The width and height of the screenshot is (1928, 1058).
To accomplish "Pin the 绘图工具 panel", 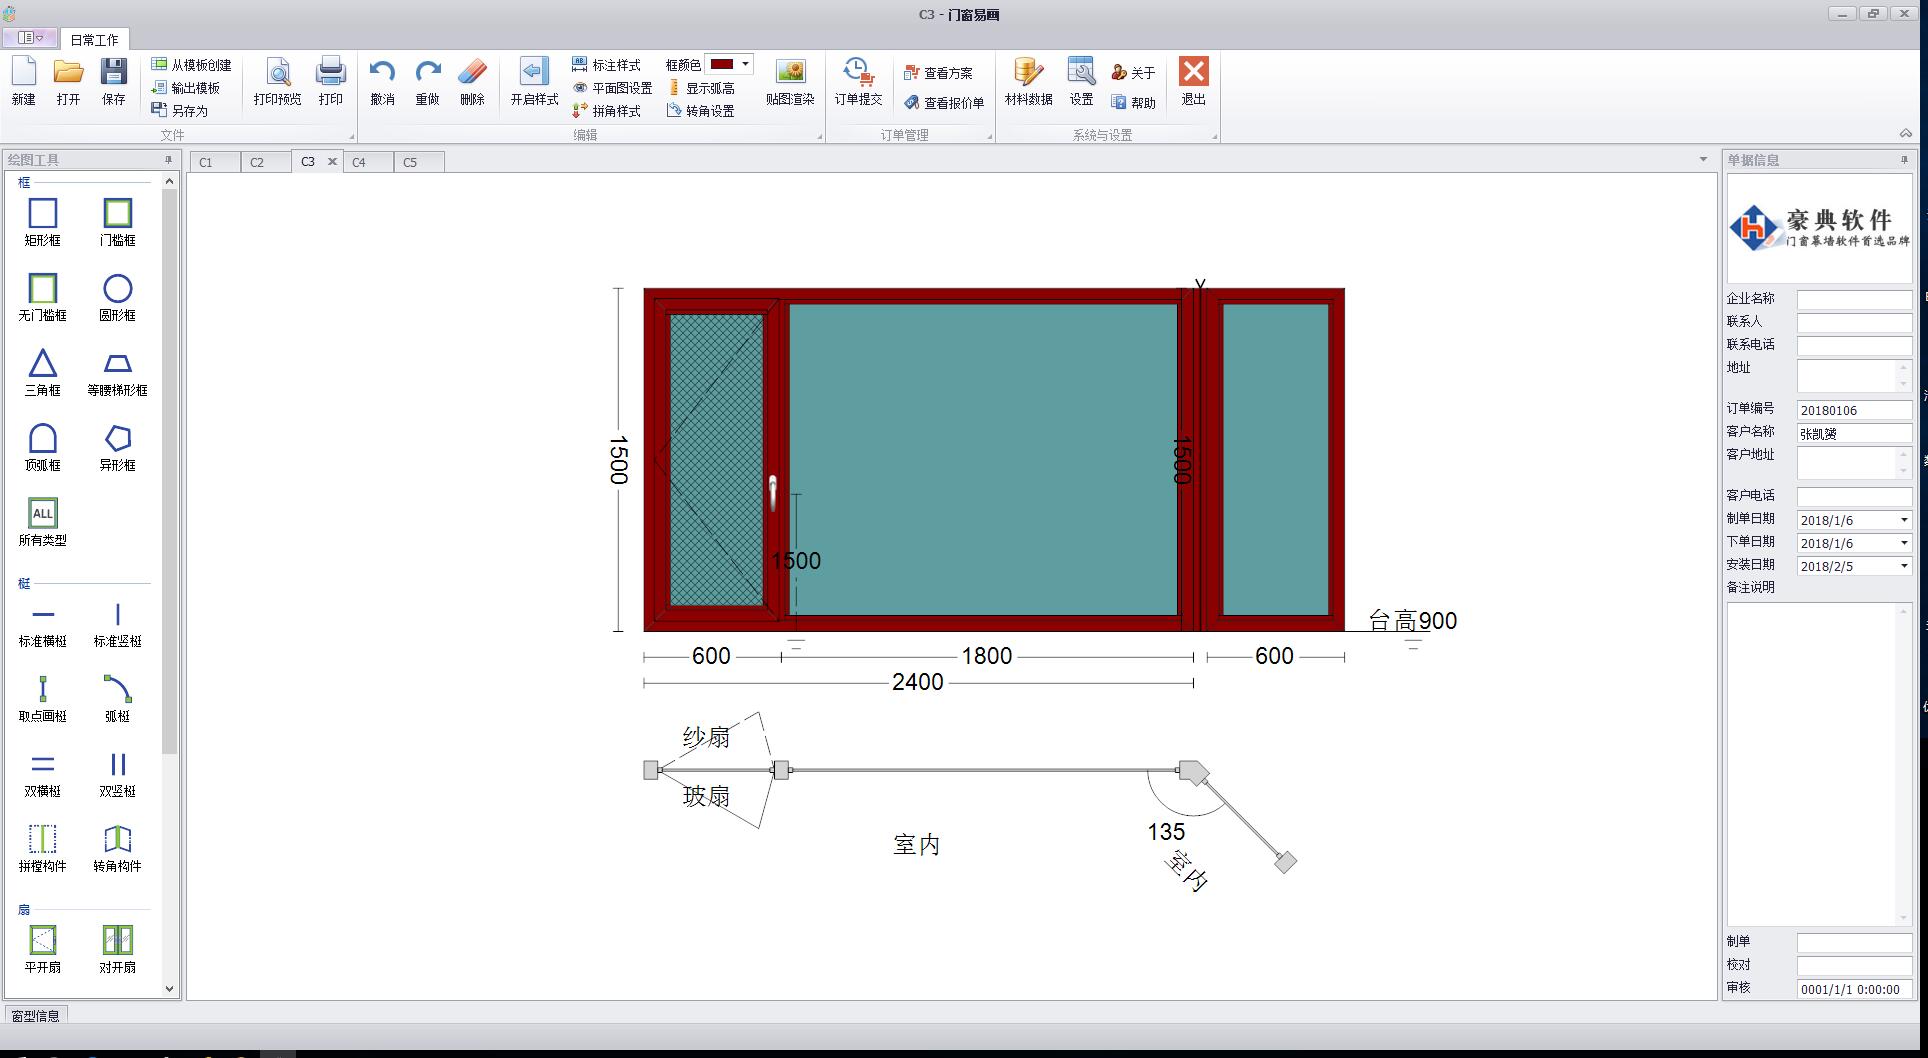I will tap(168, 160).
